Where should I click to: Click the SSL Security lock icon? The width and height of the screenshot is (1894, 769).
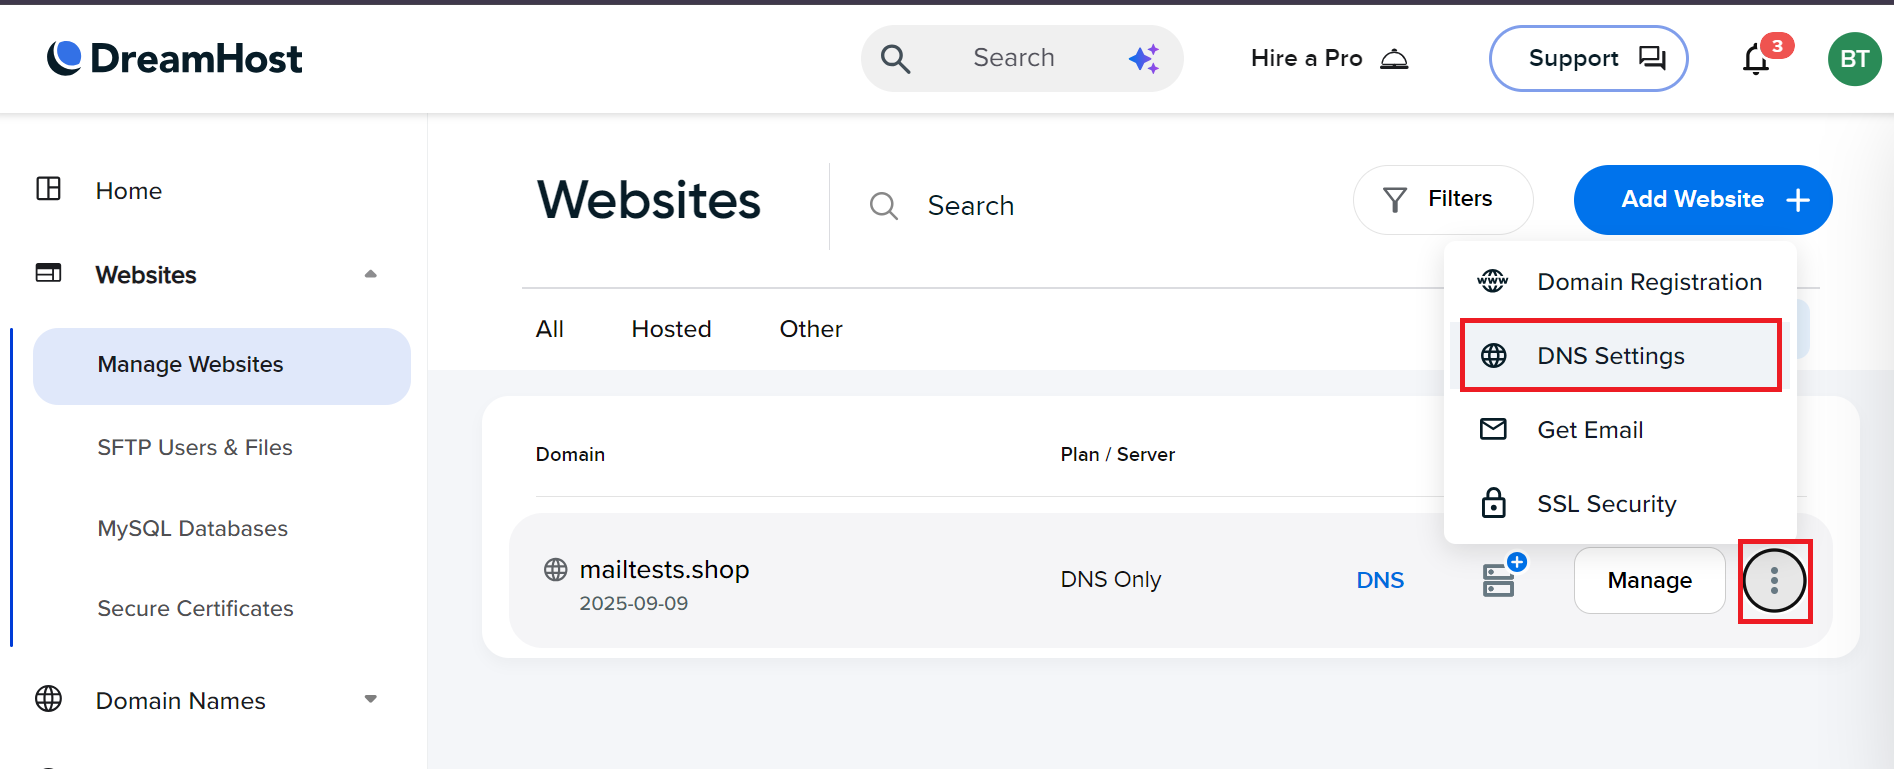[x=1493, y=502]
